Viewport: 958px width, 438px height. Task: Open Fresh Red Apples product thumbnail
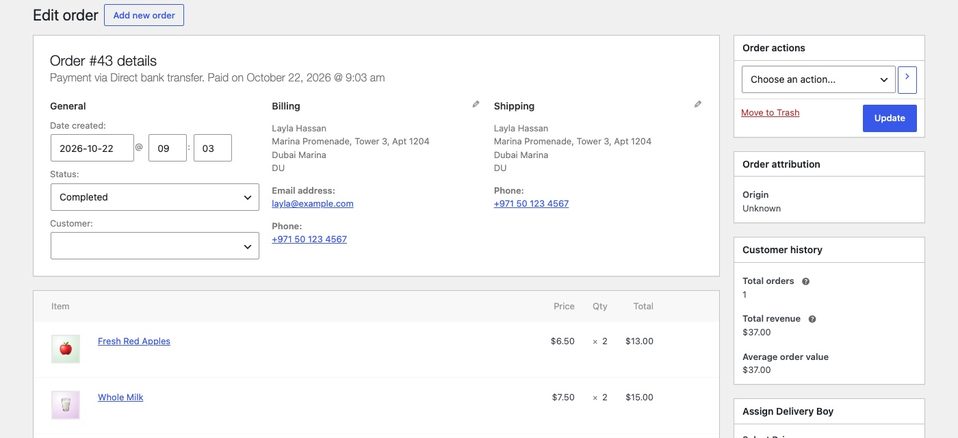coord(65,349)
